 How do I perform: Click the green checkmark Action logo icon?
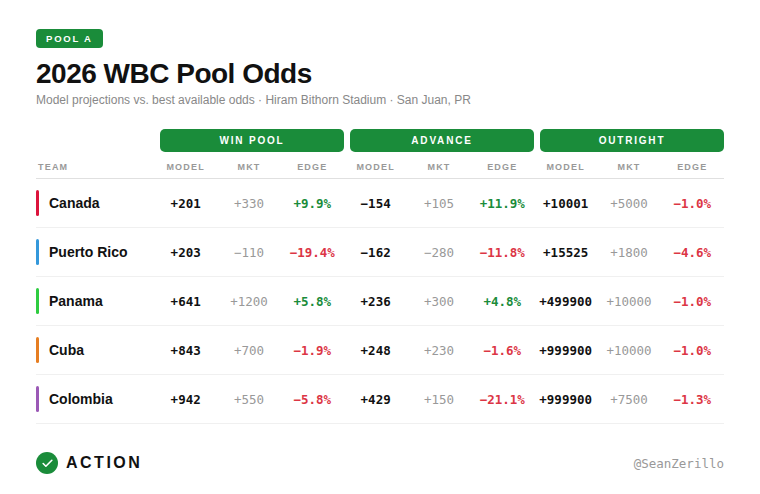pos(47,463)
